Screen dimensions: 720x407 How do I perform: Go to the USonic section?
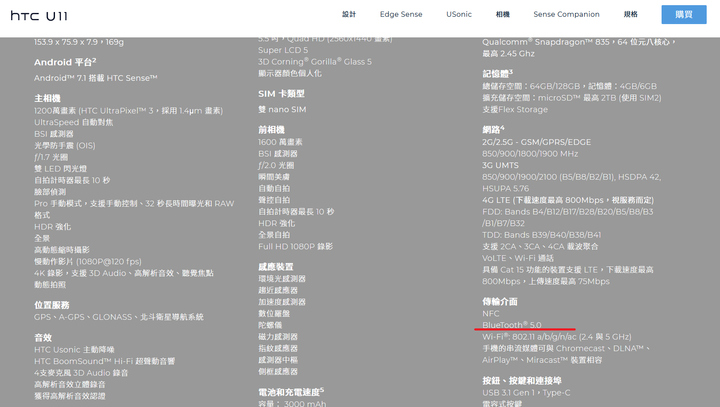click(x=459, y=14)
